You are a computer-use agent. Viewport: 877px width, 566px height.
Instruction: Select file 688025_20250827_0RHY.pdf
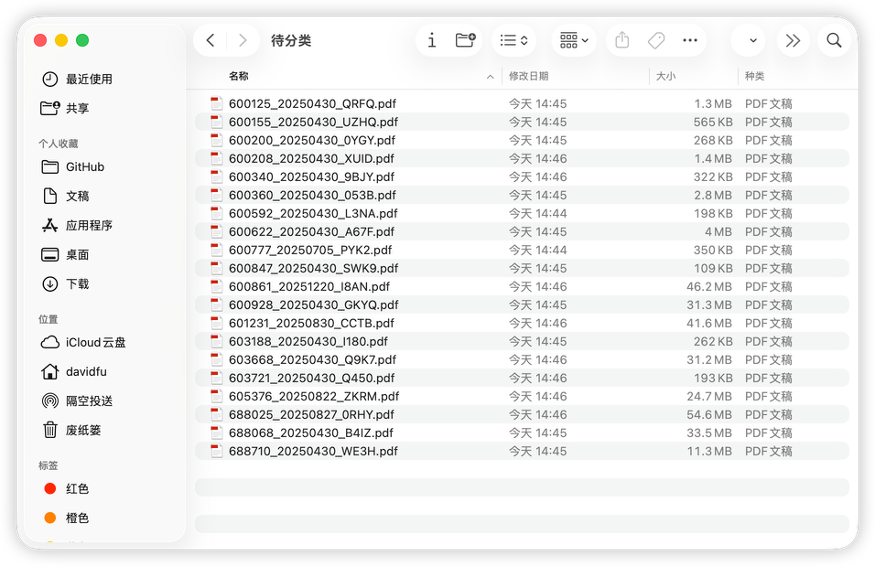coord(313,415)
